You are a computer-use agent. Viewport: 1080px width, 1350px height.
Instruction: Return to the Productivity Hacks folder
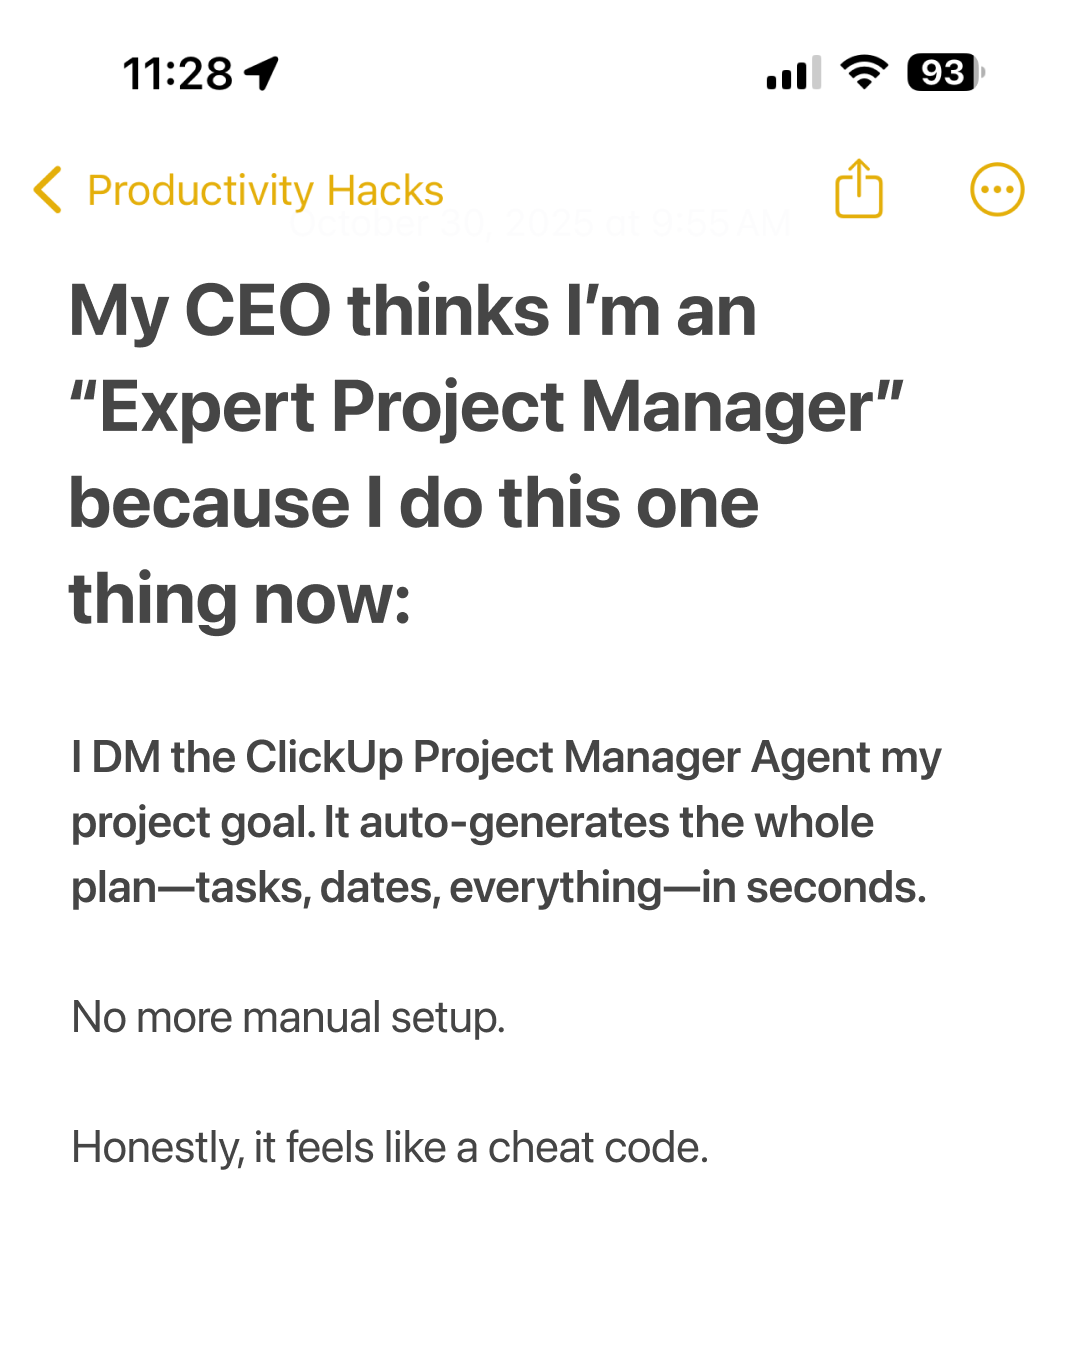[265, 190]
